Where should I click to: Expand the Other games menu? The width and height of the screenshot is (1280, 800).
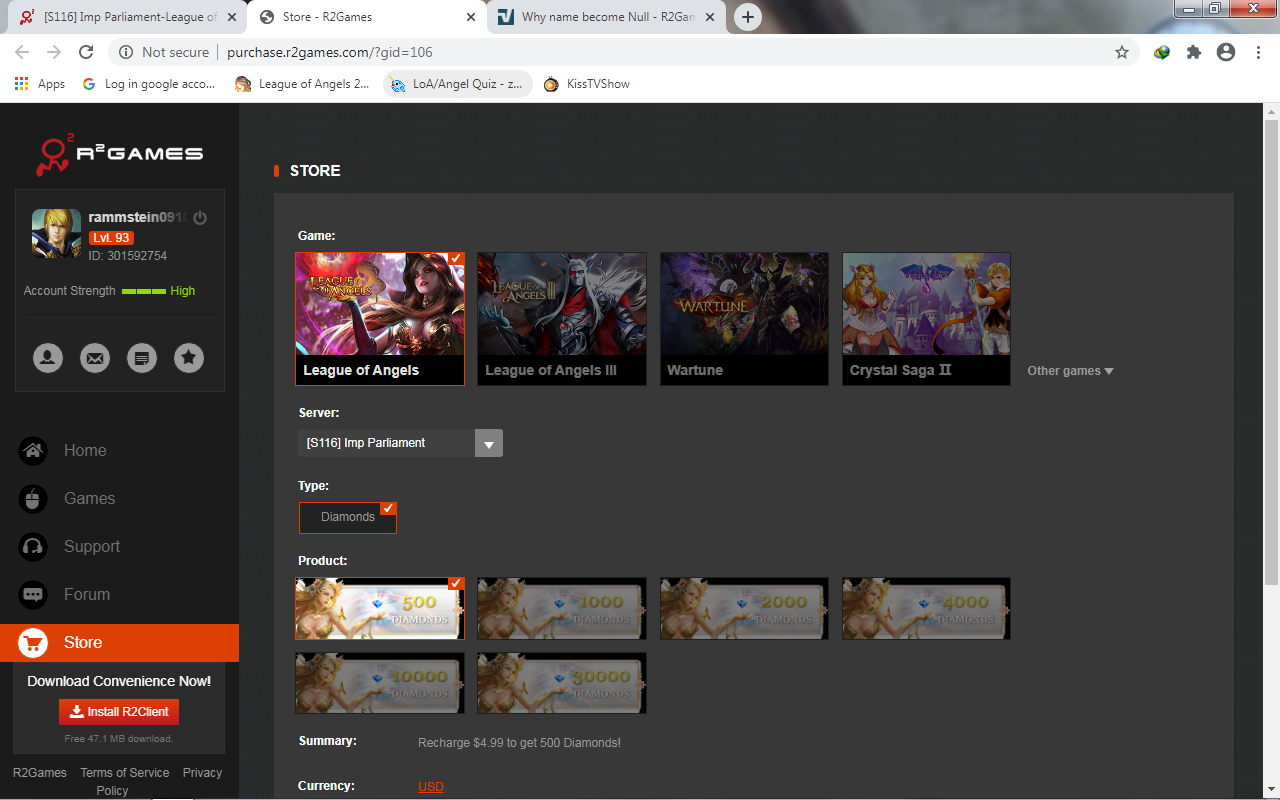tap(1070, 371)
